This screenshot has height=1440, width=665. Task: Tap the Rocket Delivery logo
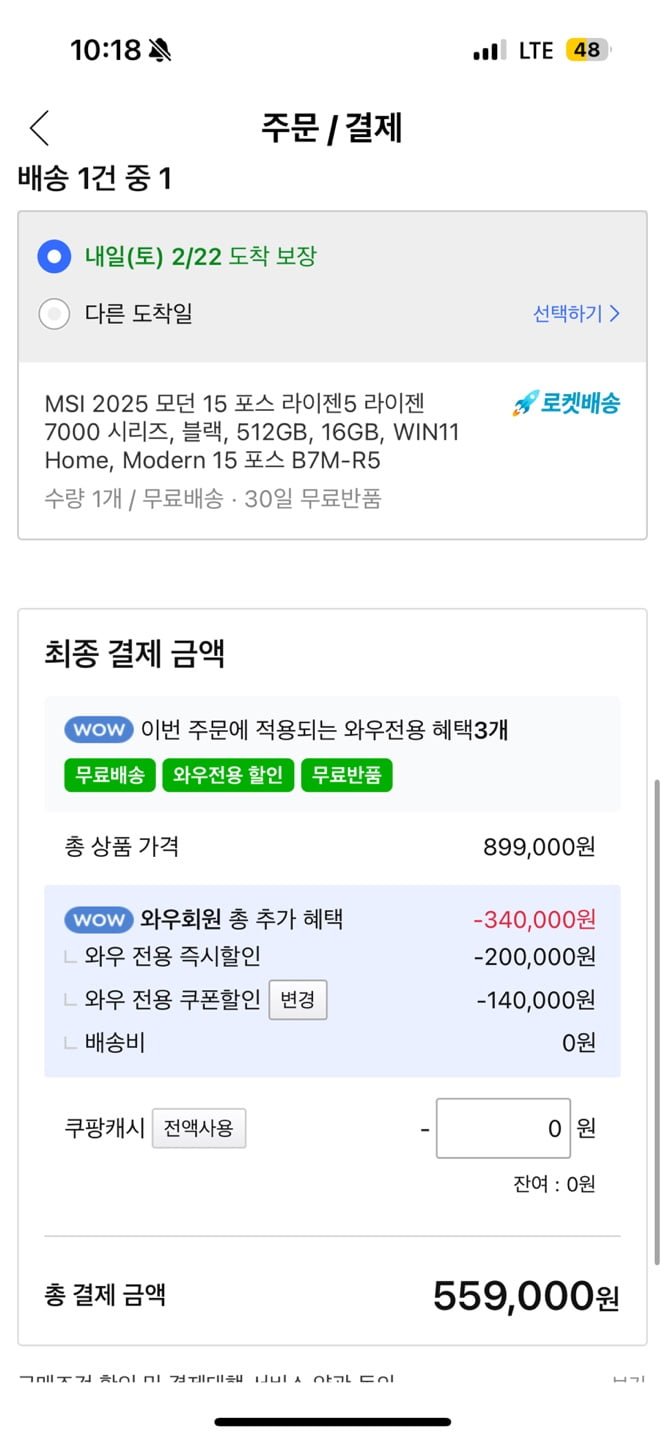click(x=566, y=403)
